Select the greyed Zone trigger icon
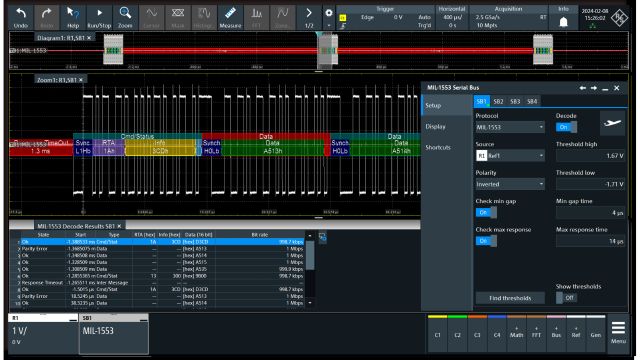This screenshot has width=640, height=360. coord(282,18)
